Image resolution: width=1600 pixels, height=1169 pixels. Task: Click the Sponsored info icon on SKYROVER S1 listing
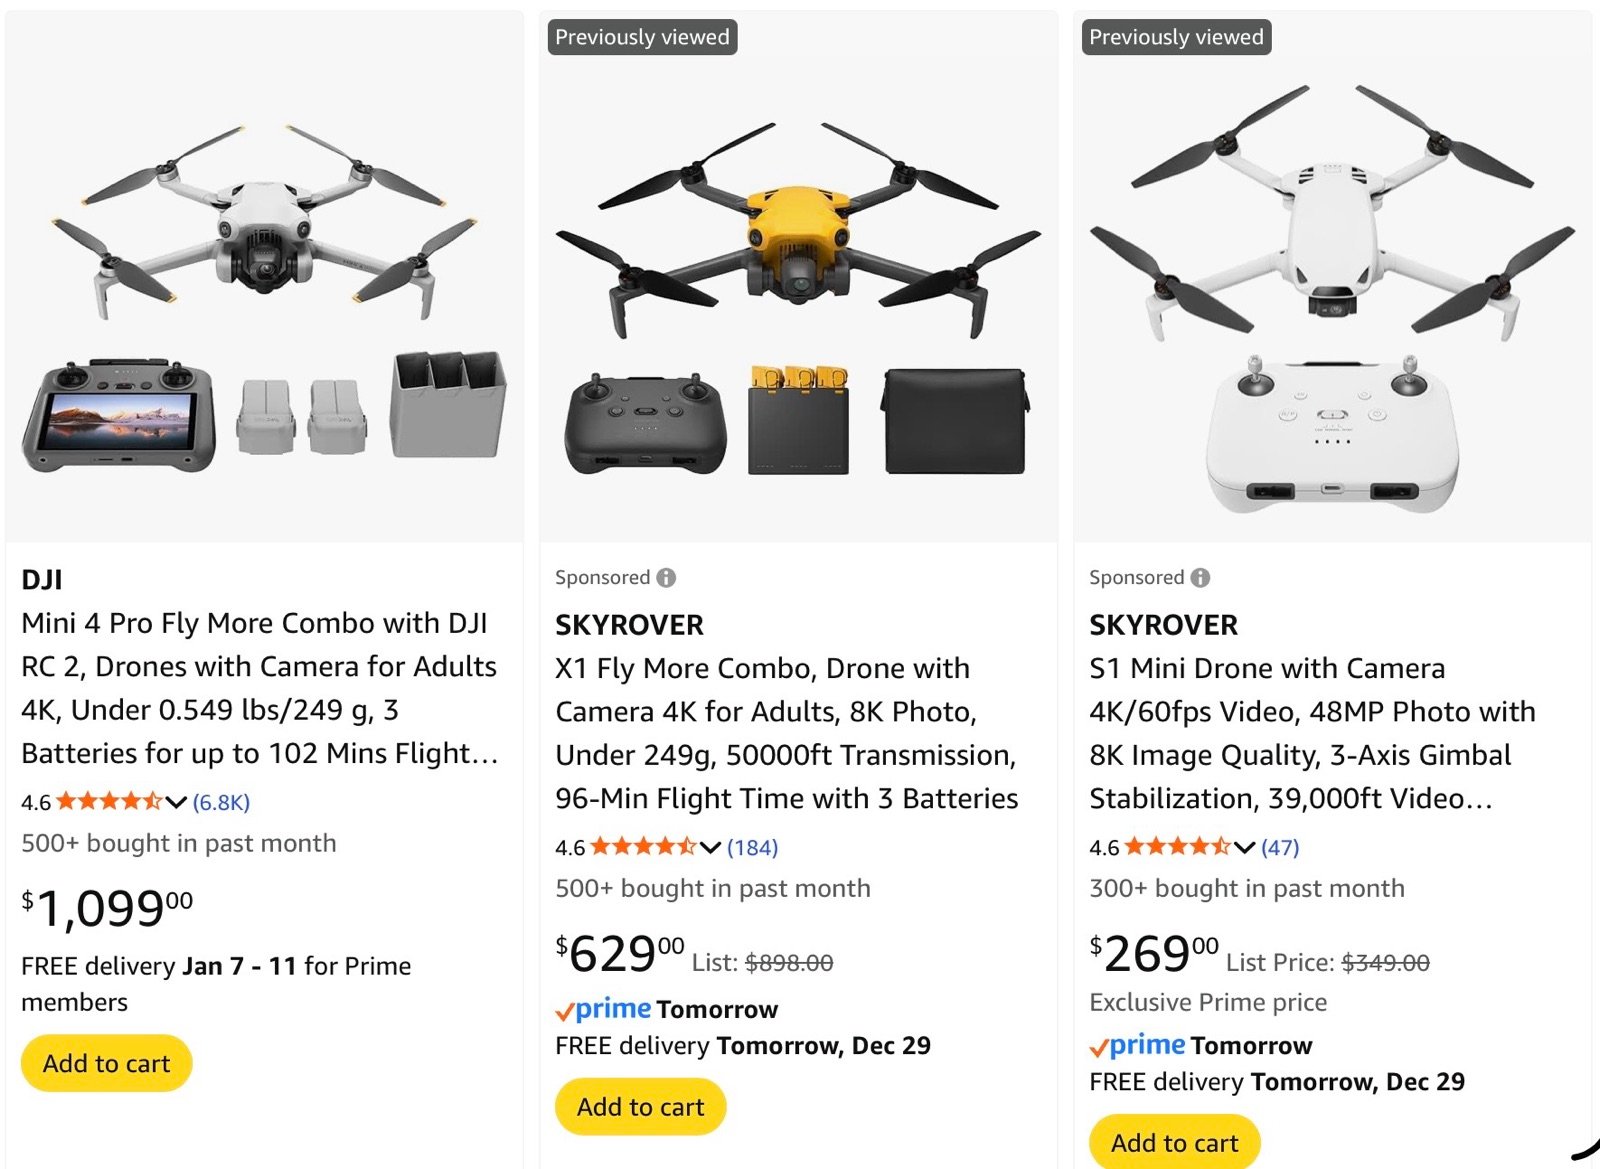(1201, 577)
